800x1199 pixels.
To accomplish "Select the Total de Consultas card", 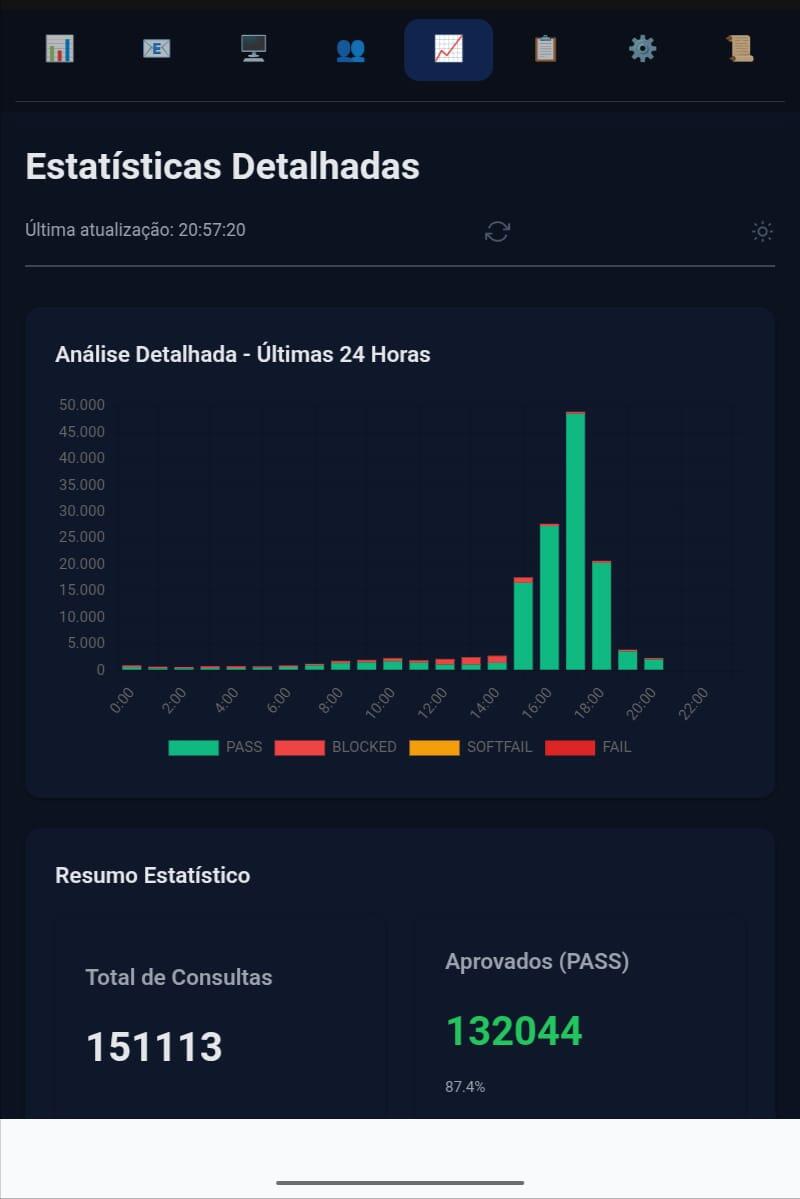I will point(220,1017).
